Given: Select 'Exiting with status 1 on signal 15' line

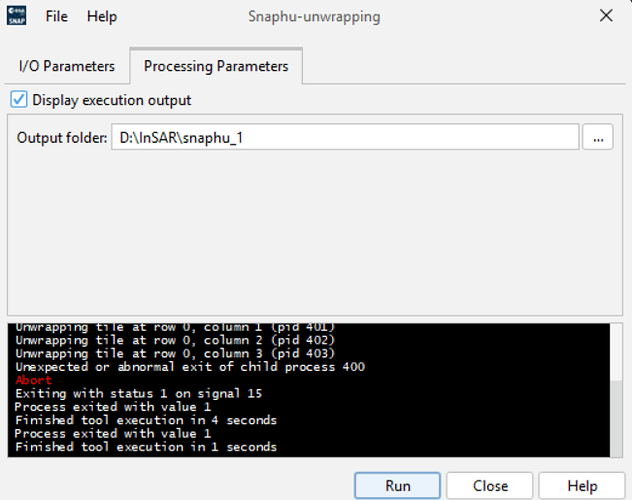Looking at the screenshot, I should [139, 393].
